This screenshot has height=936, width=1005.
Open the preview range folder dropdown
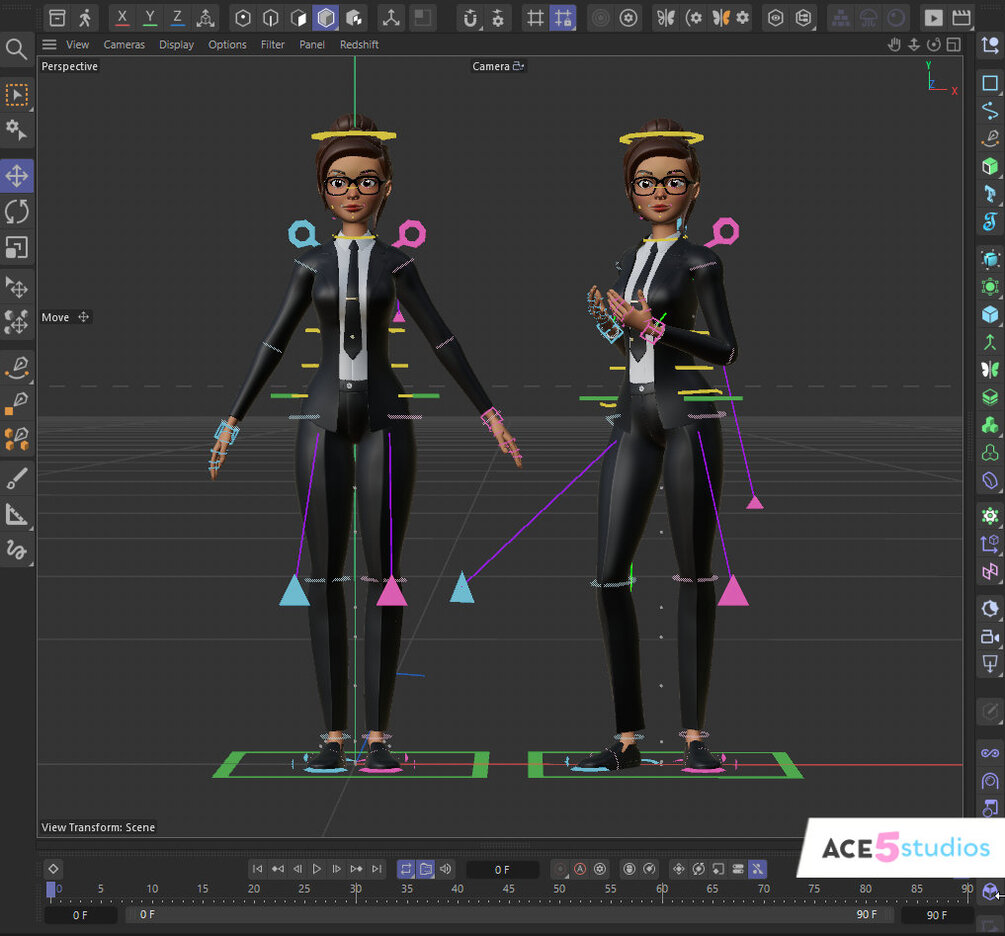(x=426, y=869)
